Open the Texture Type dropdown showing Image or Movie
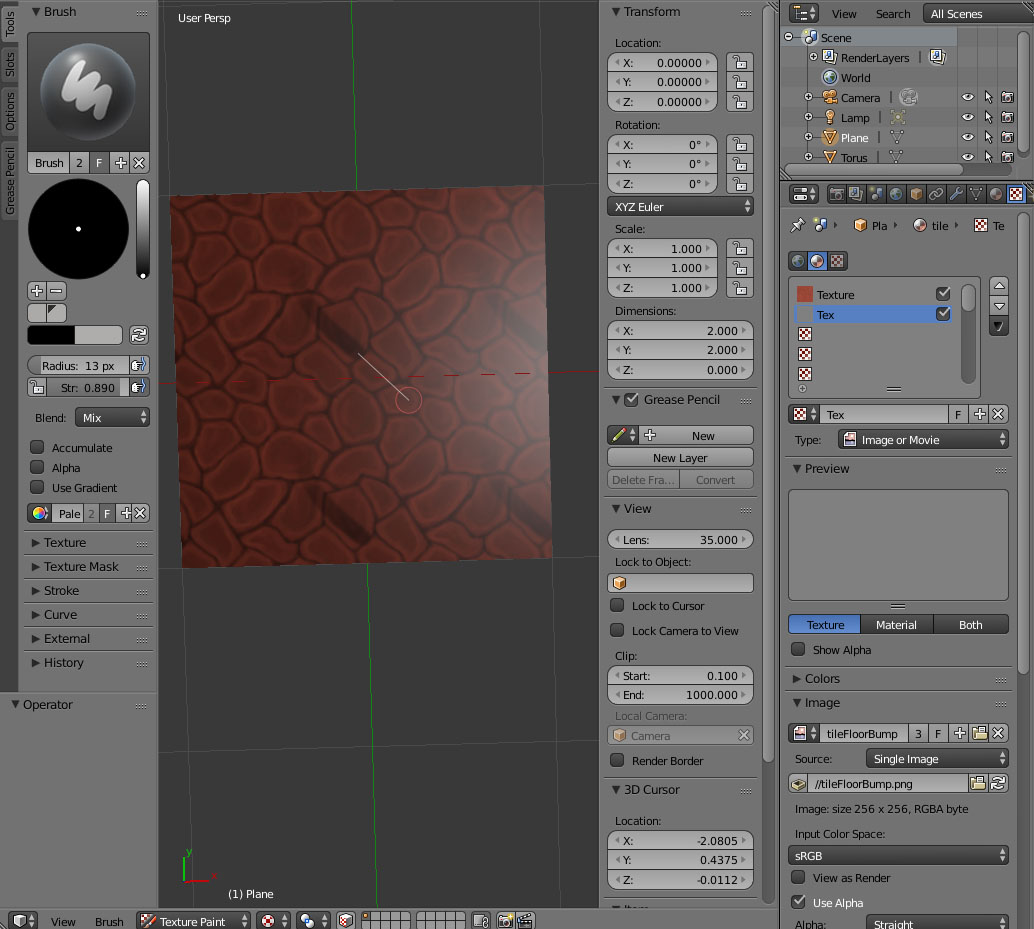 tap(922, 439)
